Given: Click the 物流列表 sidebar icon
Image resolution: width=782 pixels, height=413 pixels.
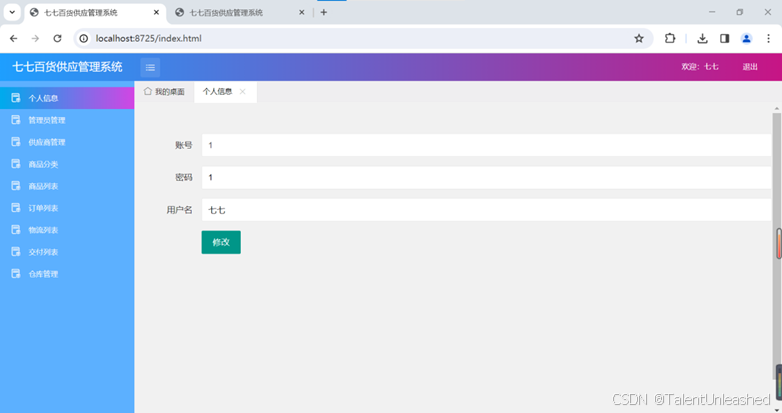Looking at the screenshot, I should [16, 229].
